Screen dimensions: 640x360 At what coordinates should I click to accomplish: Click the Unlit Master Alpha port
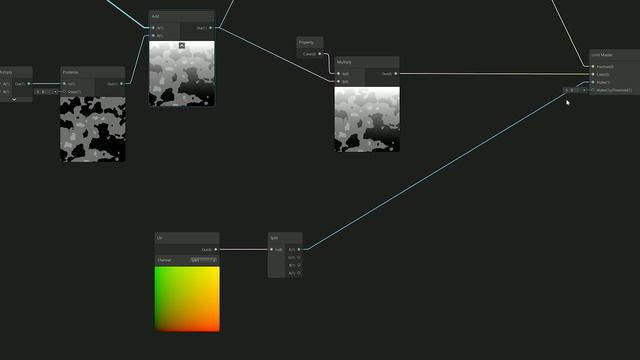pos(593,82)
